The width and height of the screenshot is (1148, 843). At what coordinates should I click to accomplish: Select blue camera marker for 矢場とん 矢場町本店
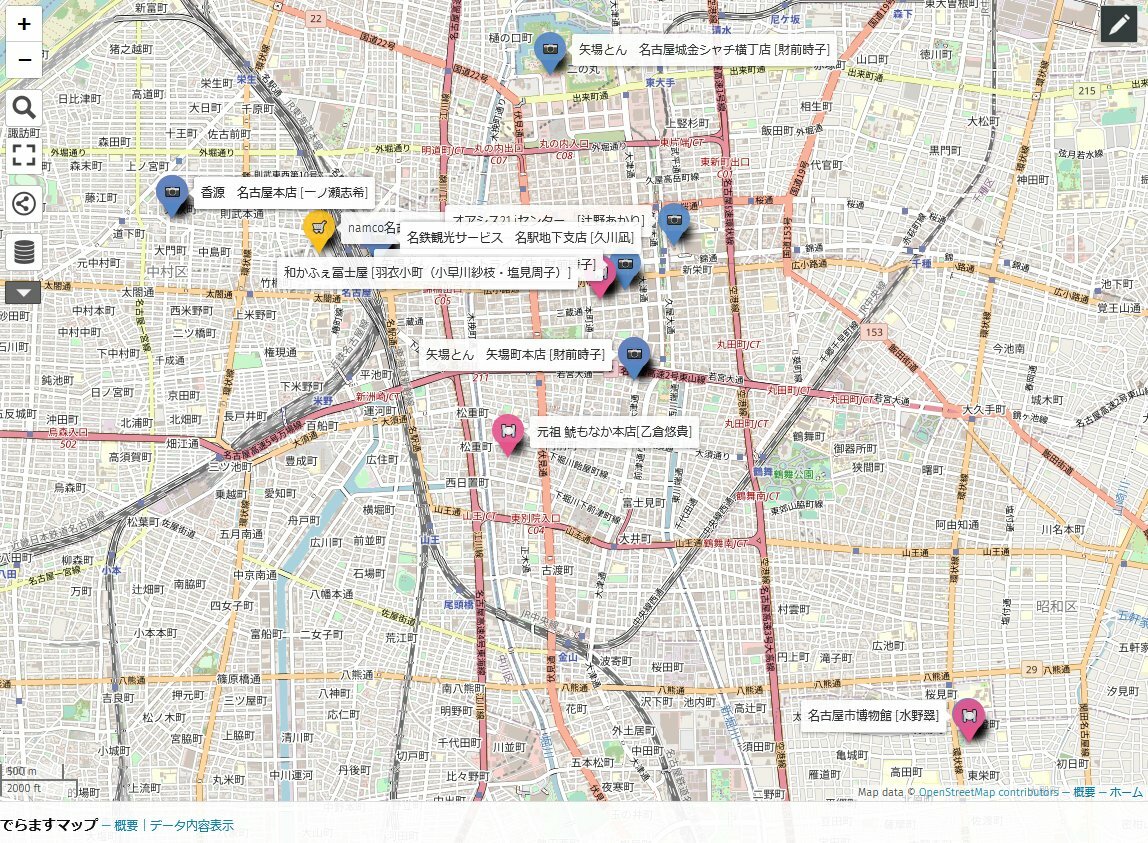pyautogui.click(x=634, y=357)
